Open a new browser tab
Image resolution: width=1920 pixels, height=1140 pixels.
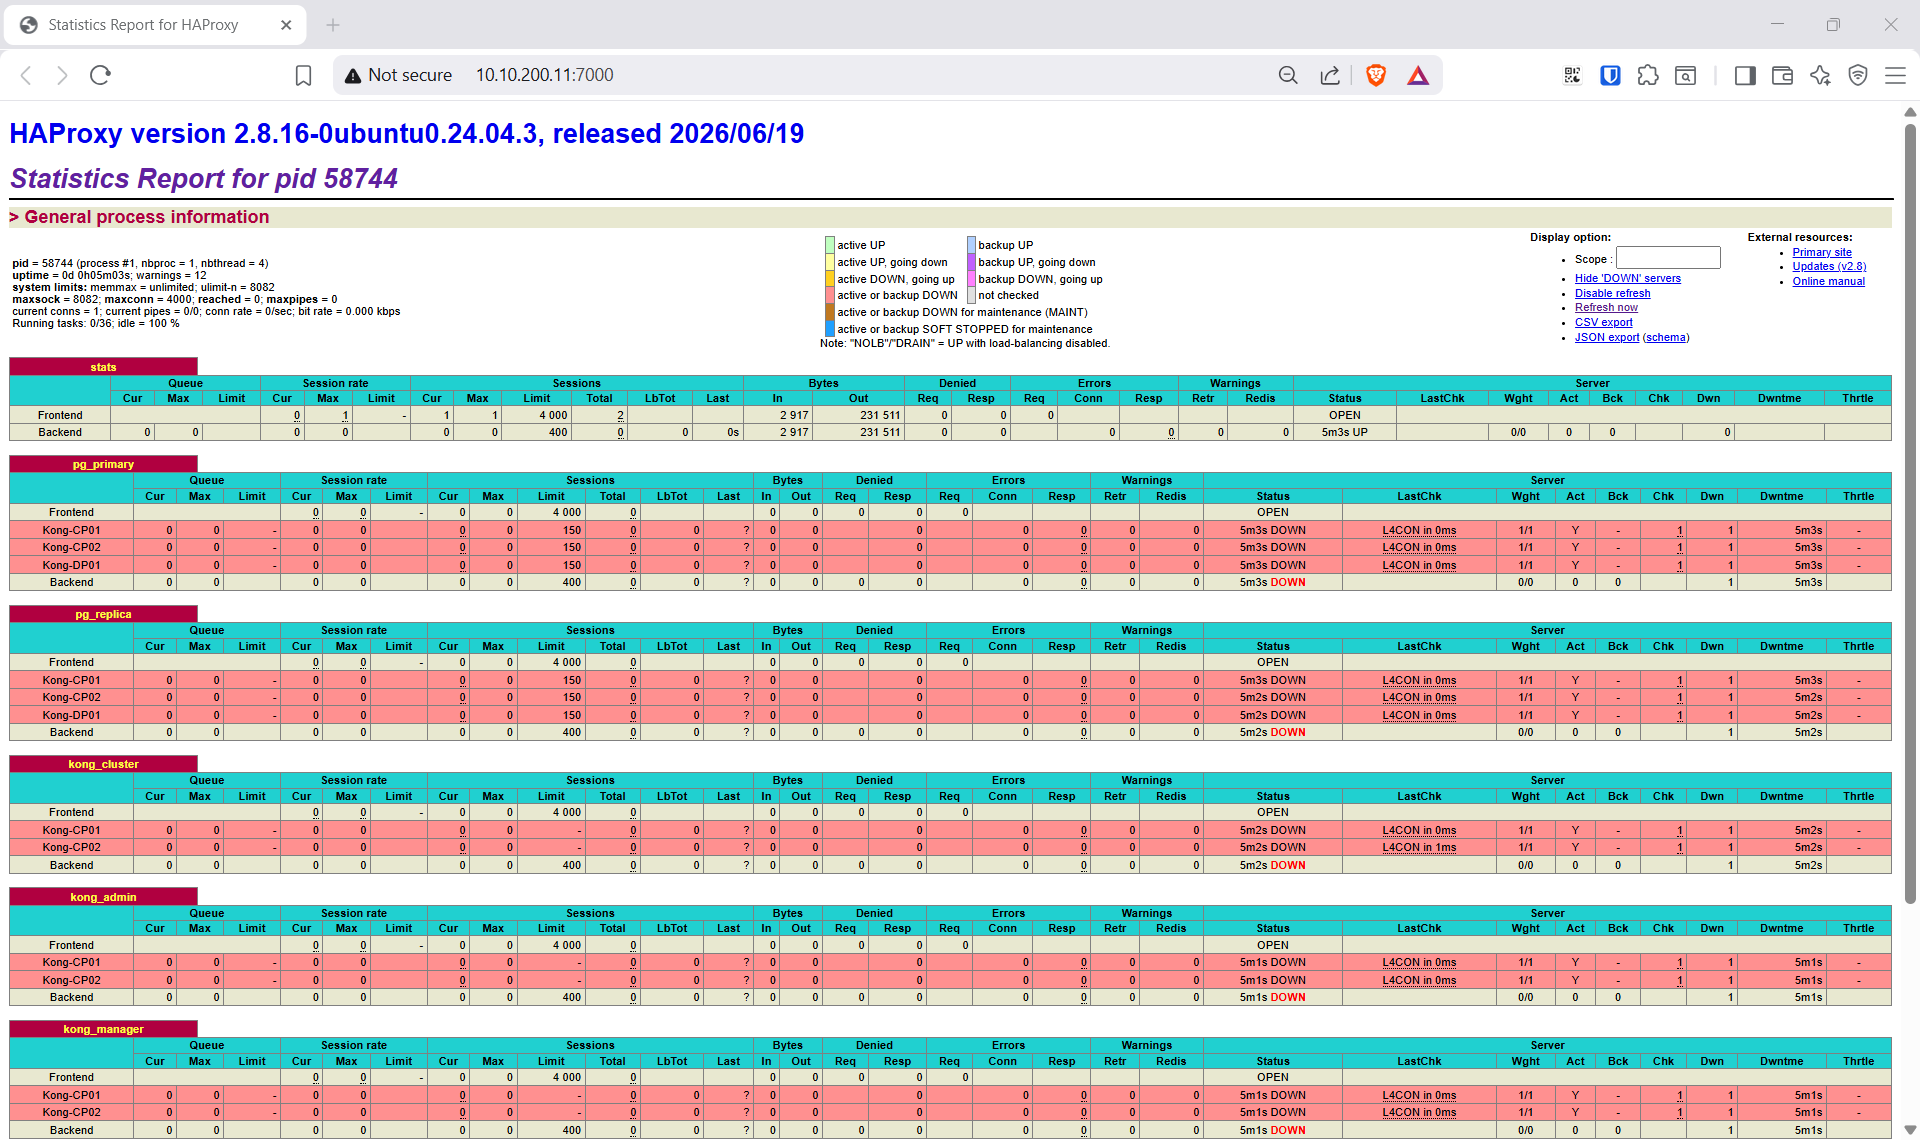333,25
